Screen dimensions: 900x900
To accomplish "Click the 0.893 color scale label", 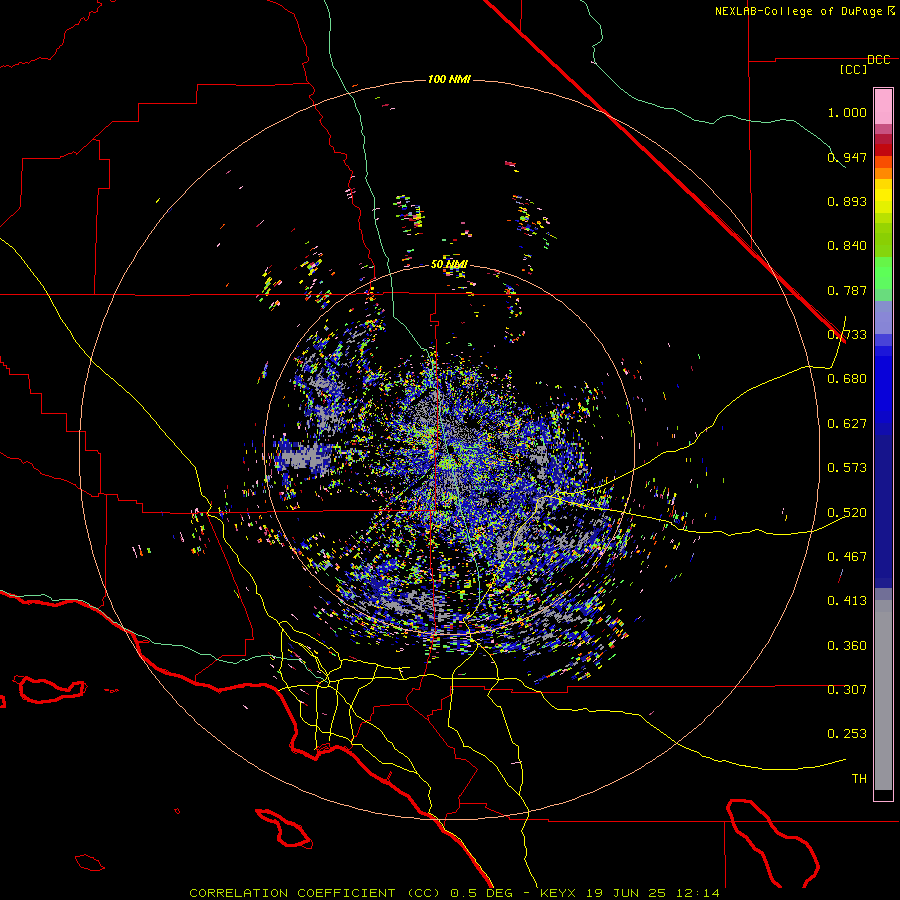I will point(847,201).
